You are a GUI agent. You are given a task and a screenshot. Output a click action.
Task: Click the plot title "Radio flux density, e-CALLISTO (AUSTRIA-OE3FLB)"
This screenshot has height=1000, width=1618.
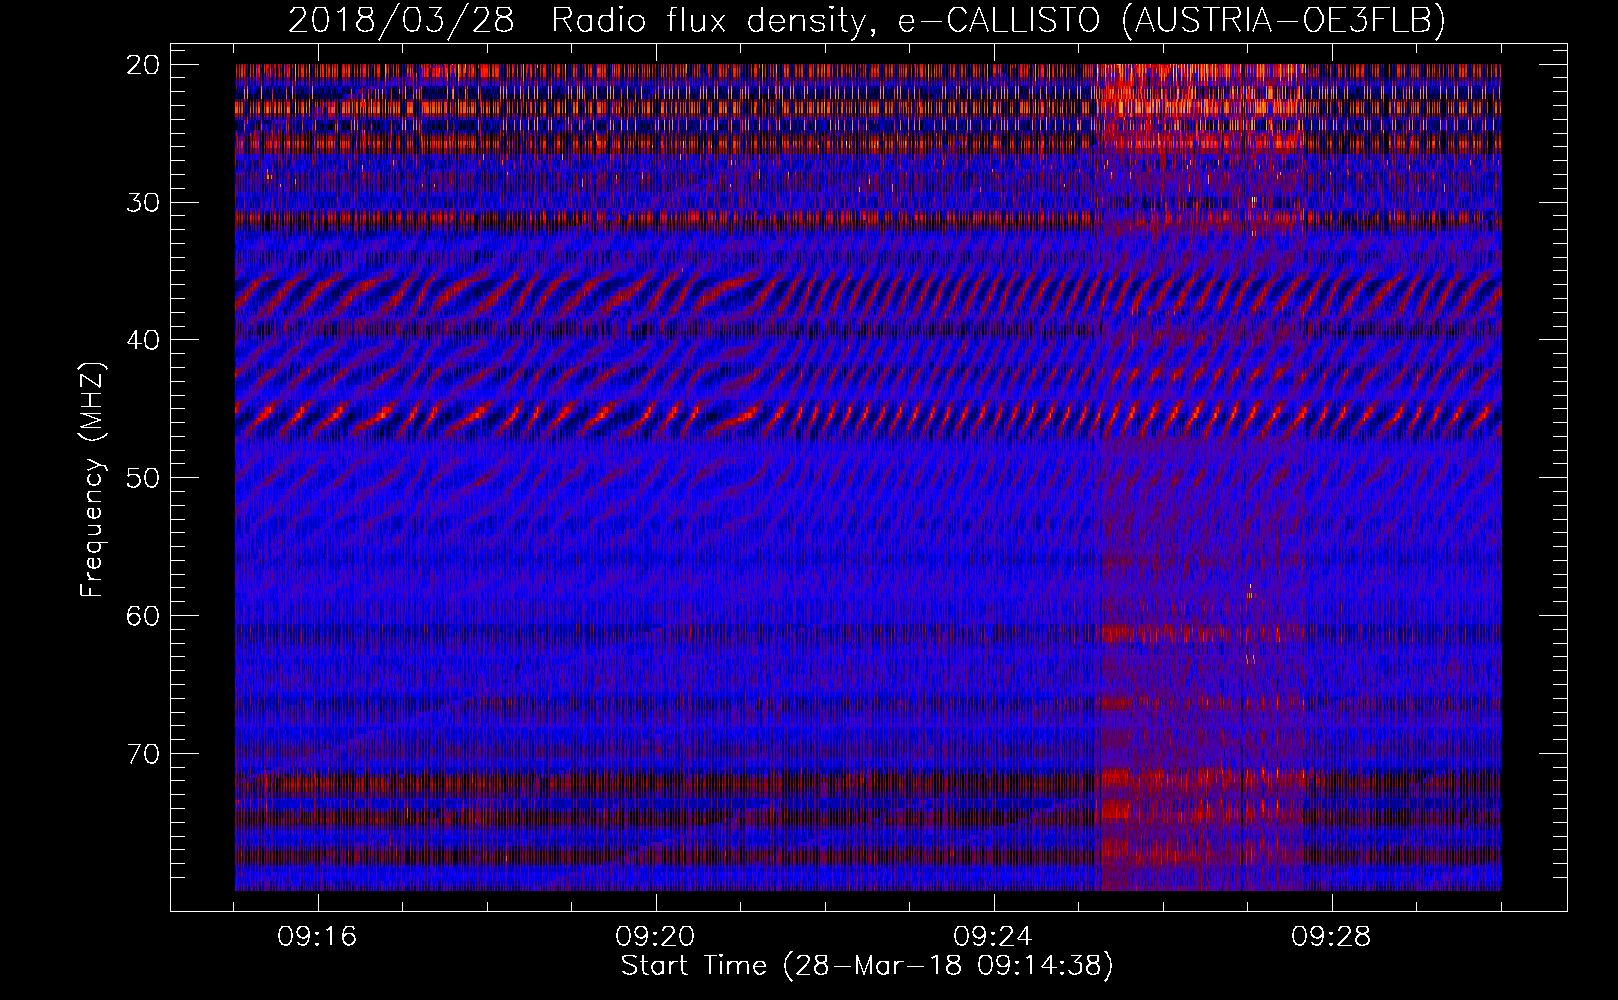click(x=998, y=21)
